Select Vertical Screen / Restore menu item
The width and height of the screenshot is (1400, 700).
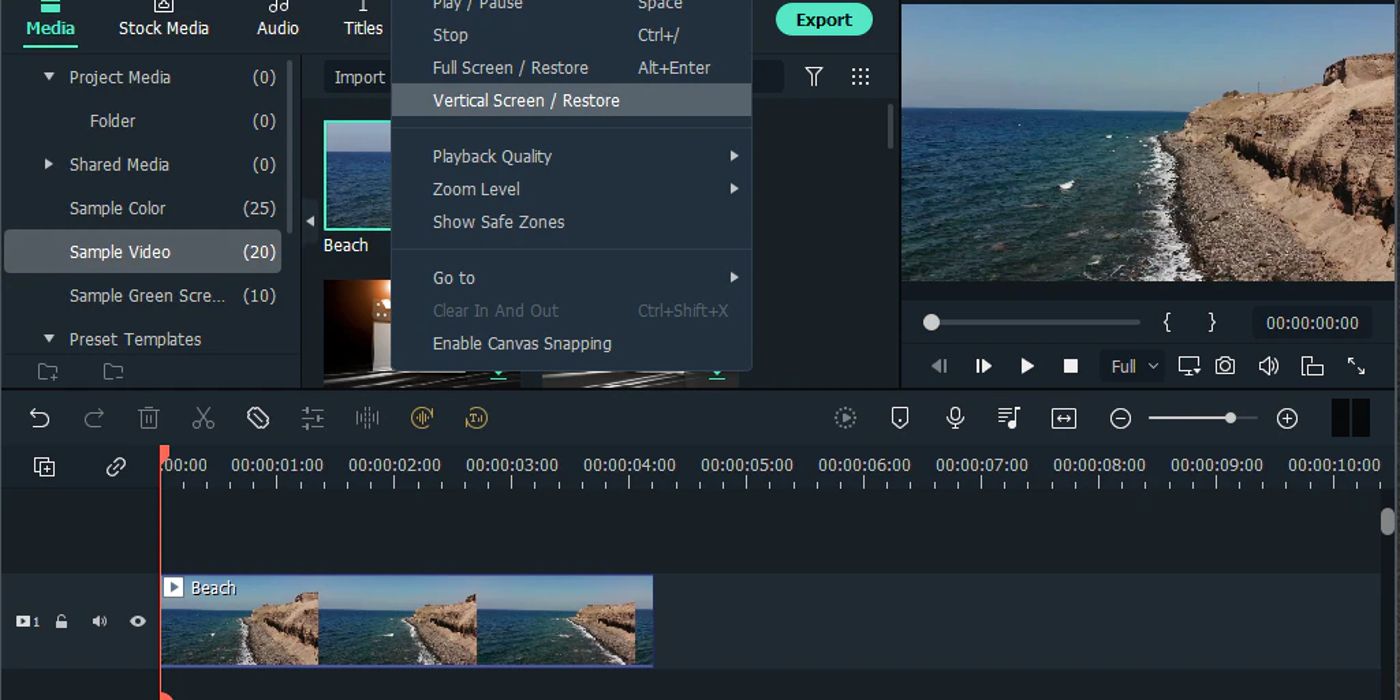[x=526, y=100]
